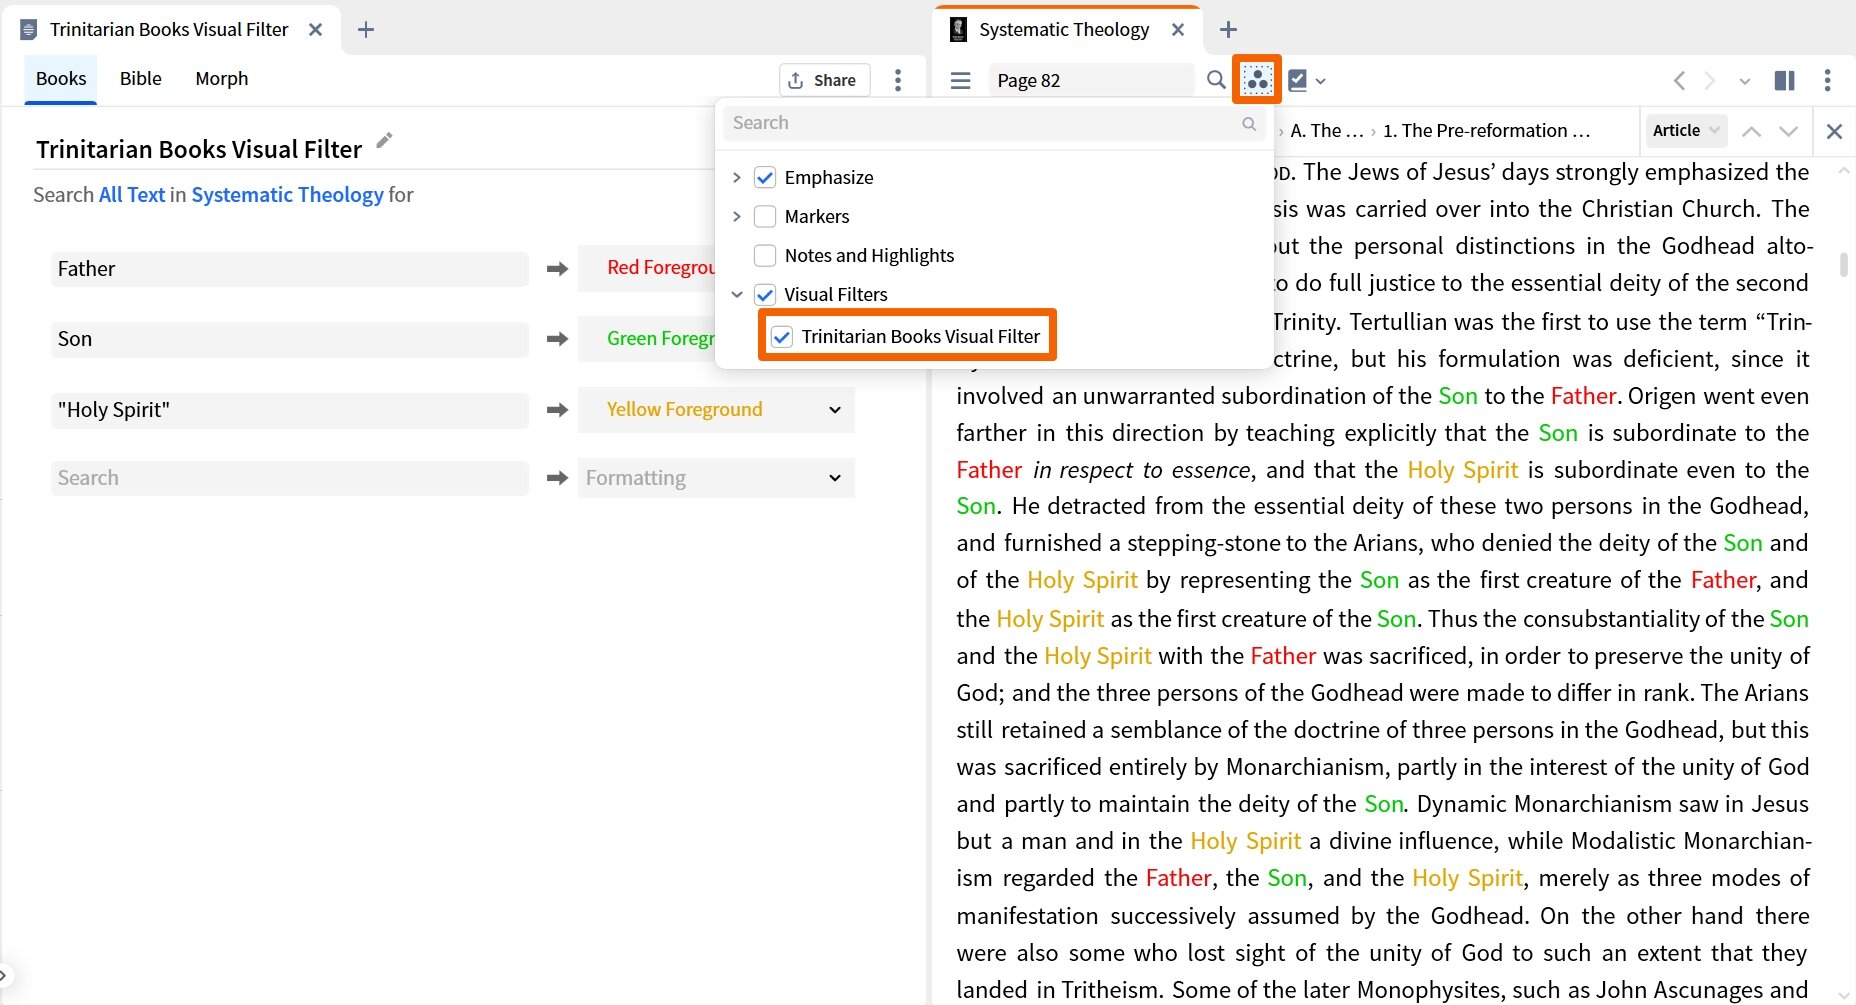This screenshot has height=1005, width=1856.
Task: Enable the Markers checkbox
Action: click(x=765, y=216)
